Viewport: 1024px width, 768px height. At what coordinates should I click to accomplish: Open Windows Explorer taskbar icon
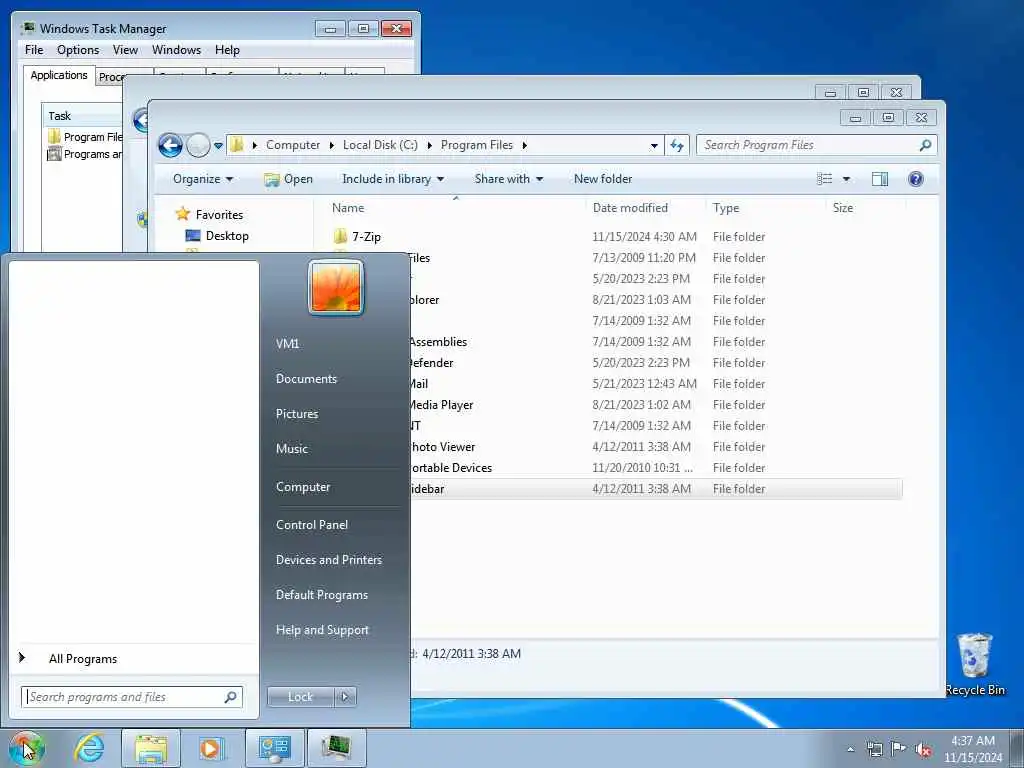(151, 748)
